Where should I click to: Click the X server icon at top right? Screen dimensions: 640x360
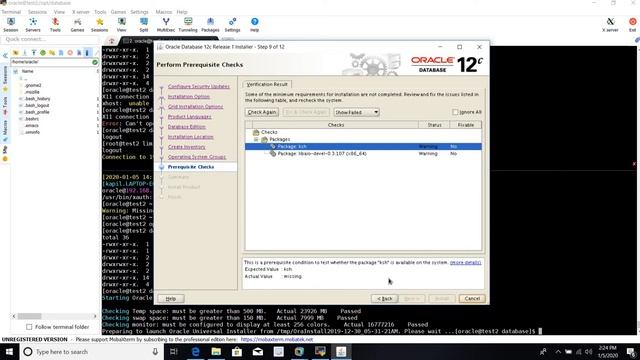tap(610, 24)
